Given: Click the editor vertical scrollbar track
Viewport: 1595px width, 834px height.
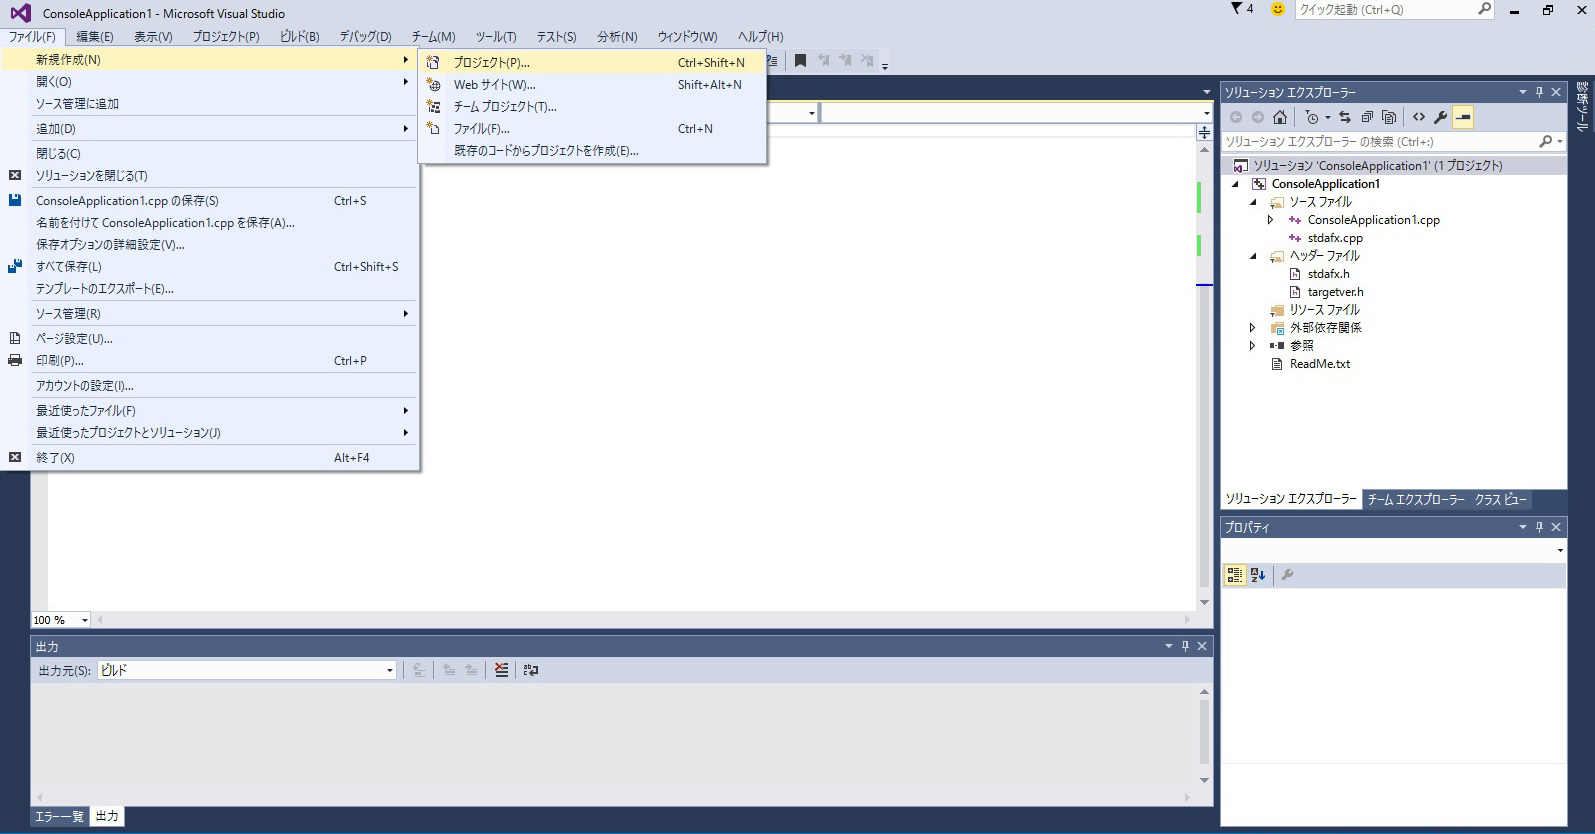Looking at the screenshot, I should coord(1204,450).
